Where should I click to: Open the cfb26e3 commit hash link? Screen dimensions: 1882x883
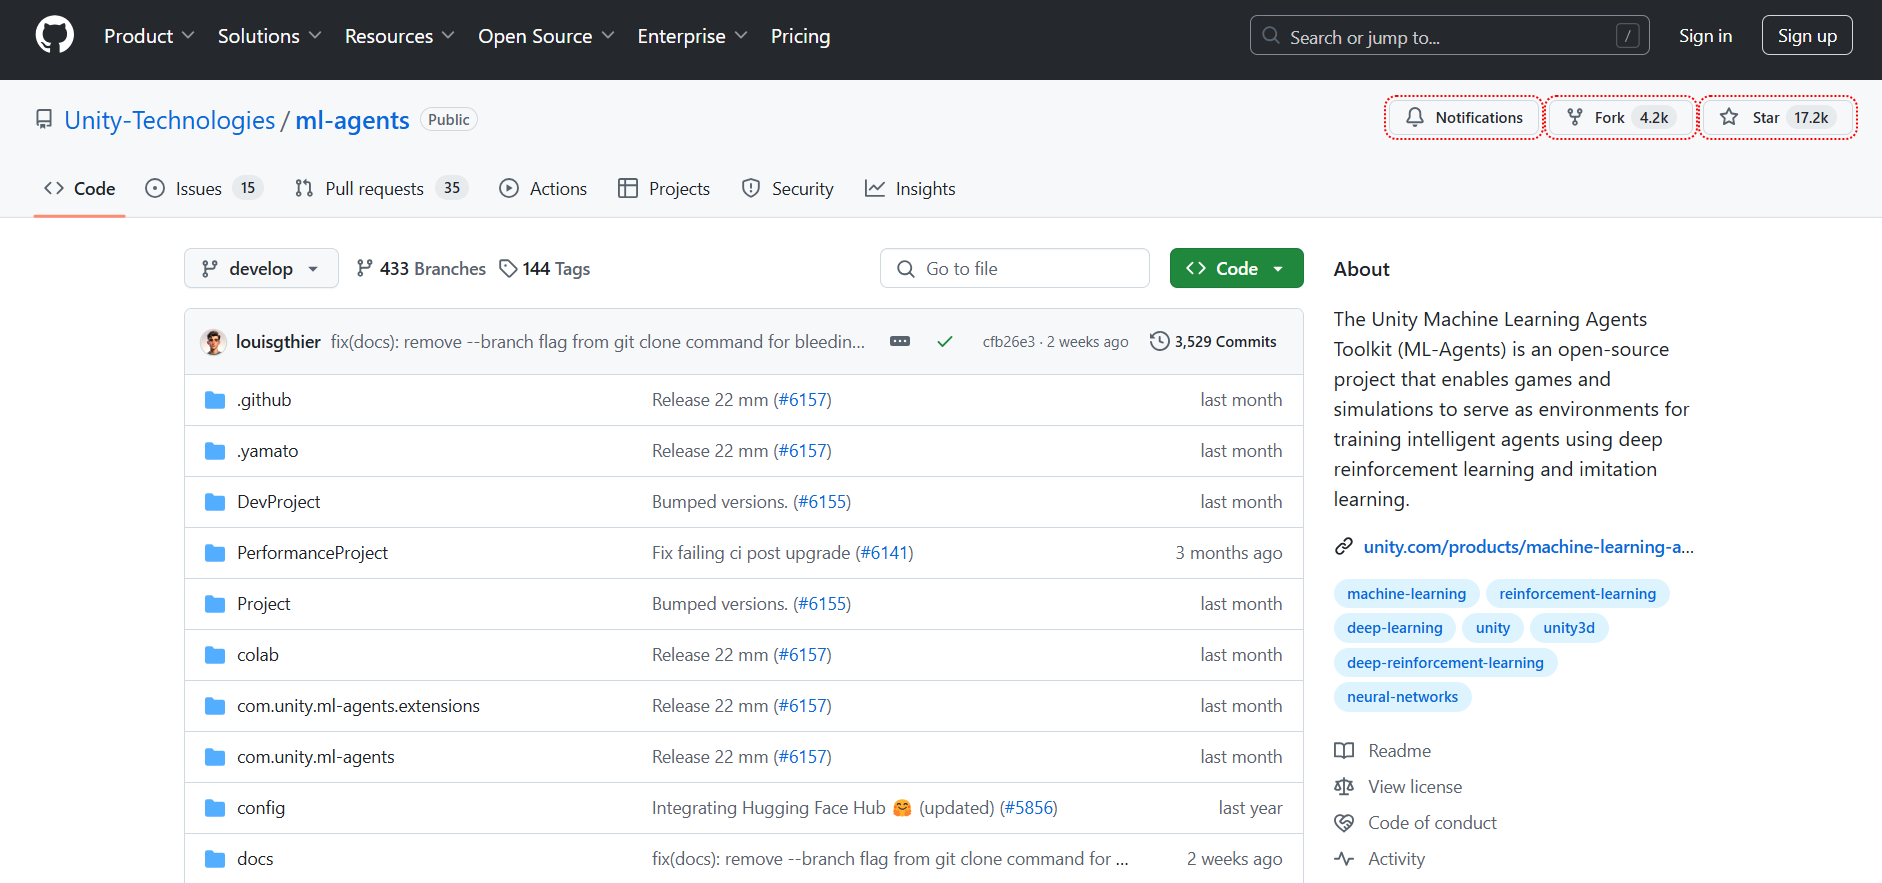[1009, 342]
